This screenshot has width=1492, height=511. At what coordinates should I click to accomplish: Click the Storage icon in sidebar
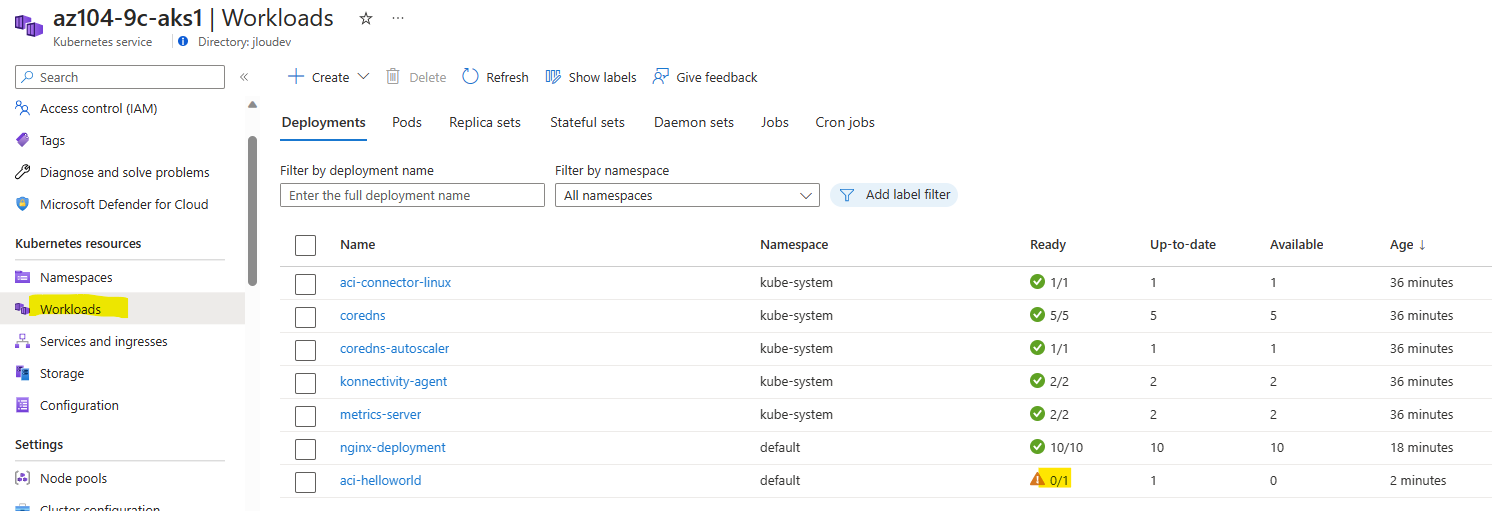coord(23,373)
